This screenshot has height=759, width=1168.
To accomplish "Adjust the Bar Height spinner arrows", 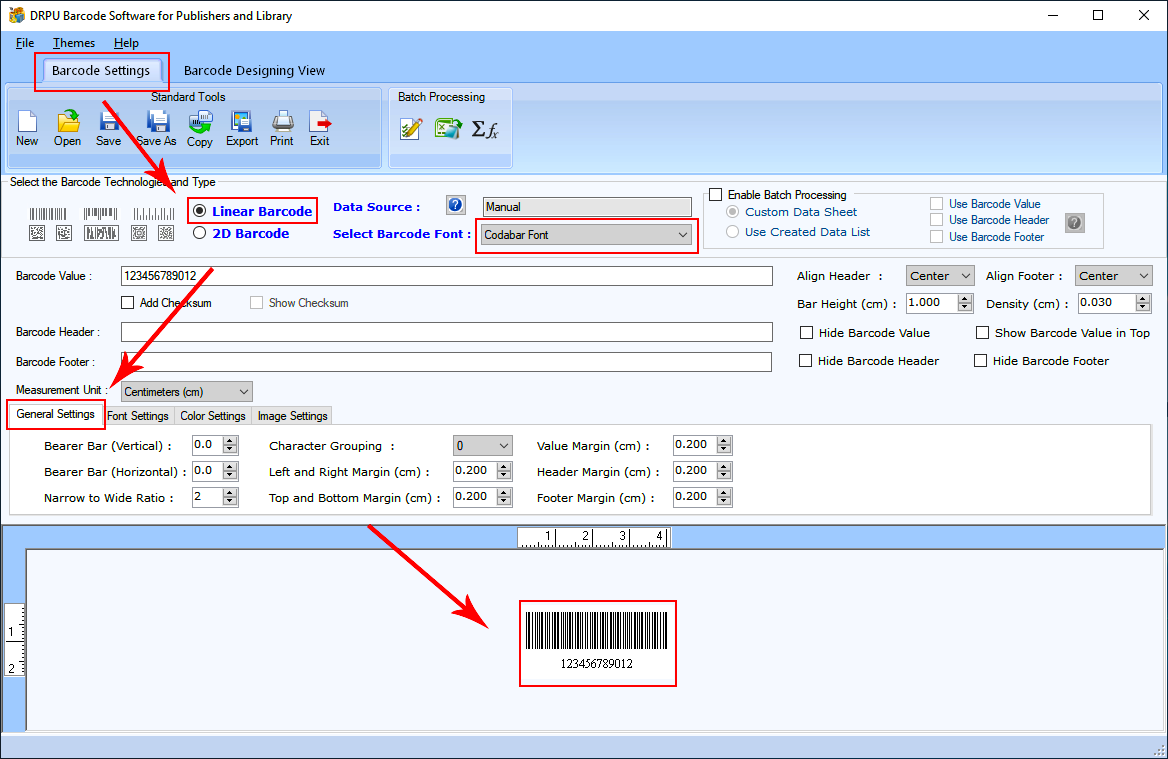I will coord(965,302).
